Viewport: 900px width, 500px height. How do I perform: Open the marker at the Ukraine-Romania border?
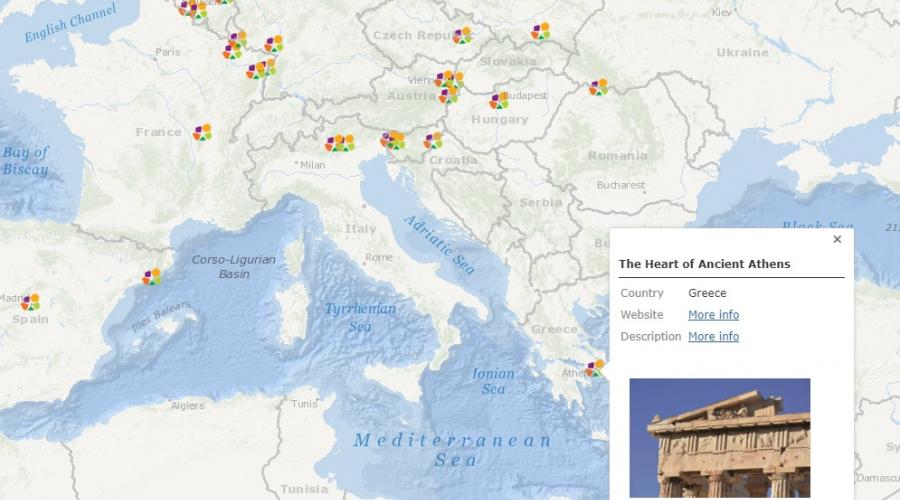598,87
